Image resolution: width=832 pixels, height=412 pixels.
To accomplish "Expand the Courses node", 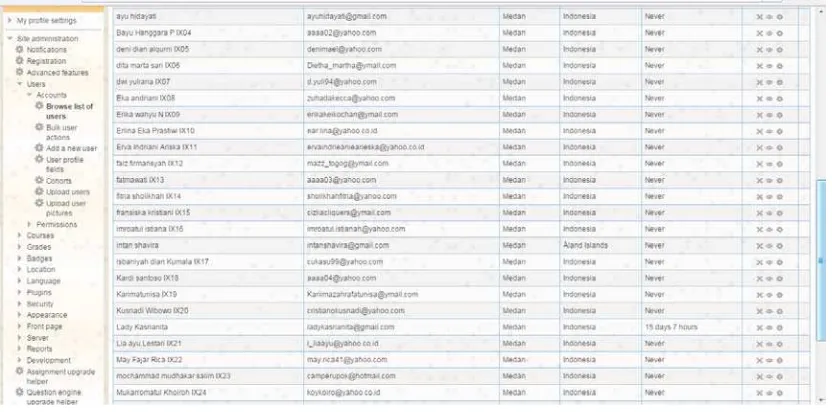I will pyautogui.click(x=20, y=235).
